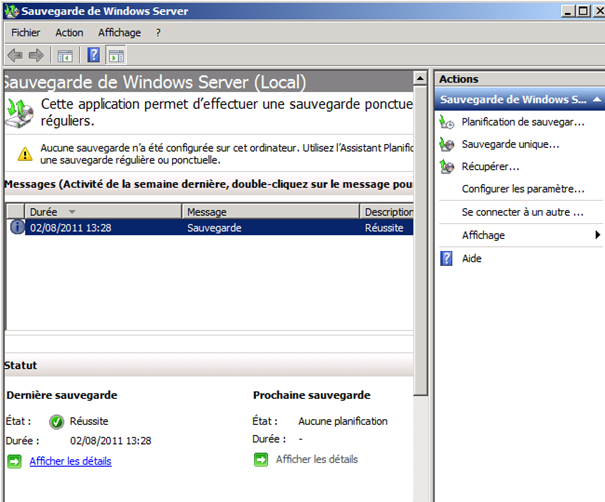Open the ? help menu
Viewport: 605px width, 502px height.
click(x=158, y=33)
